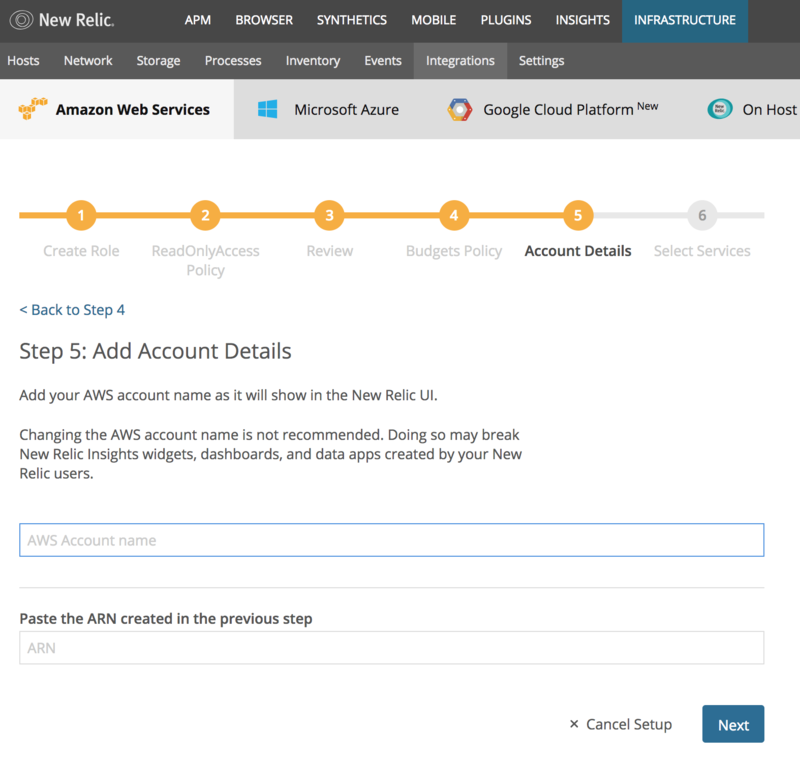The image size is (800, 764).
Task: Open the SYNTHETICS product menu
Action: (352, 20)
